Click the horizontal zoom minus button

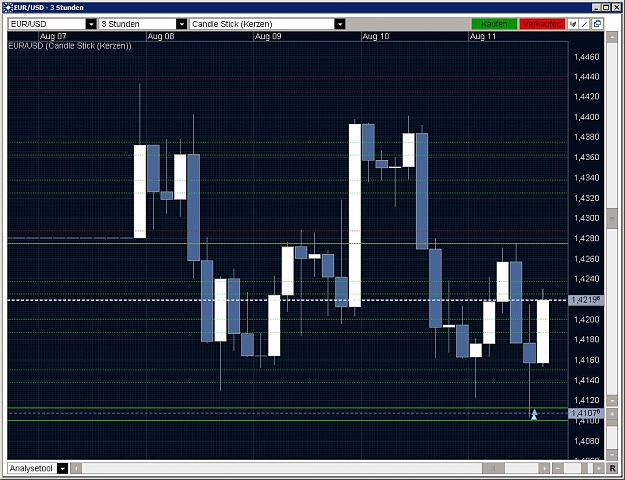(x=558, y=468)
